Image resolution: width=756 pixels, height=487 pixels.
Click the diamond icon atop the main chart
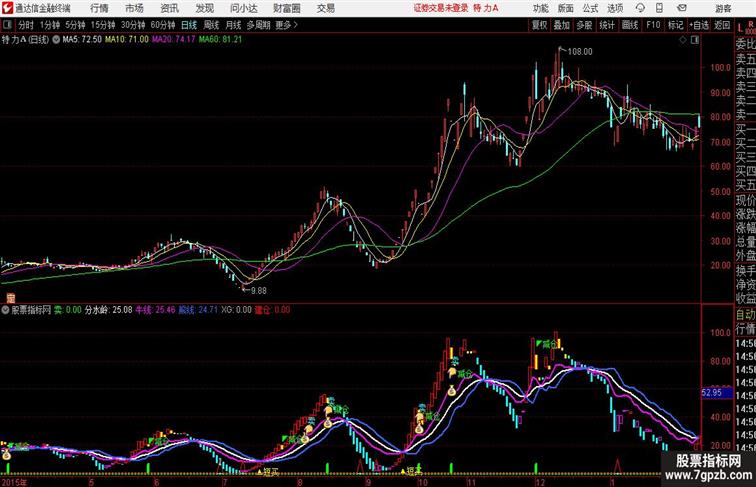(683, 40)
